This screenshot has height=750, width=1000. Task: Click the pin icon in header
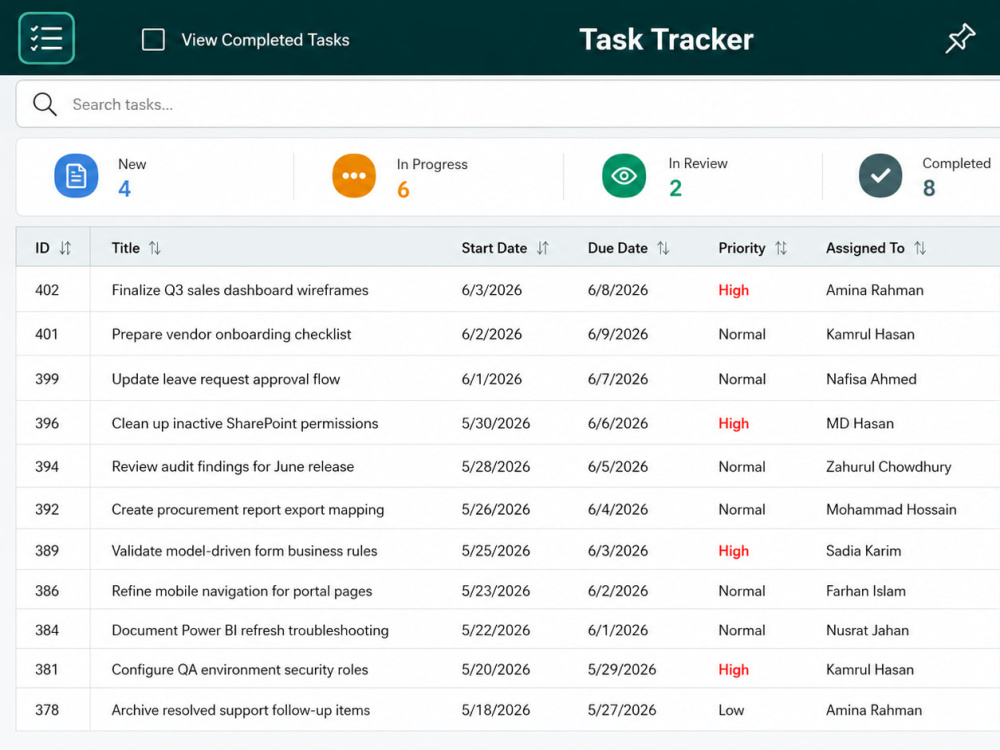pos(959,38)
